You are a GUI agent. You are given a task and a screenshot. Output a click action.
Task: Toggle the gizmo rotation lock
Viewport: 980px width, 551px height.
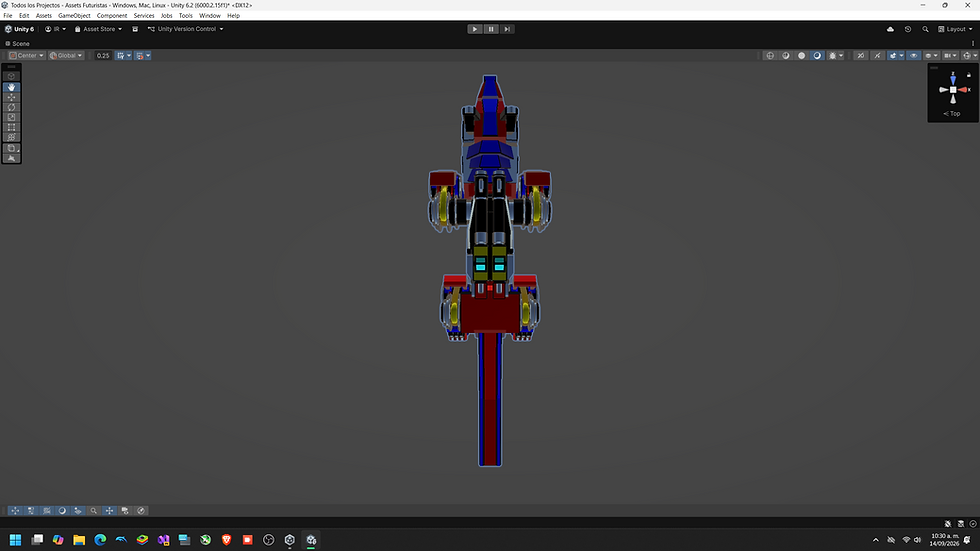point(969,75)
